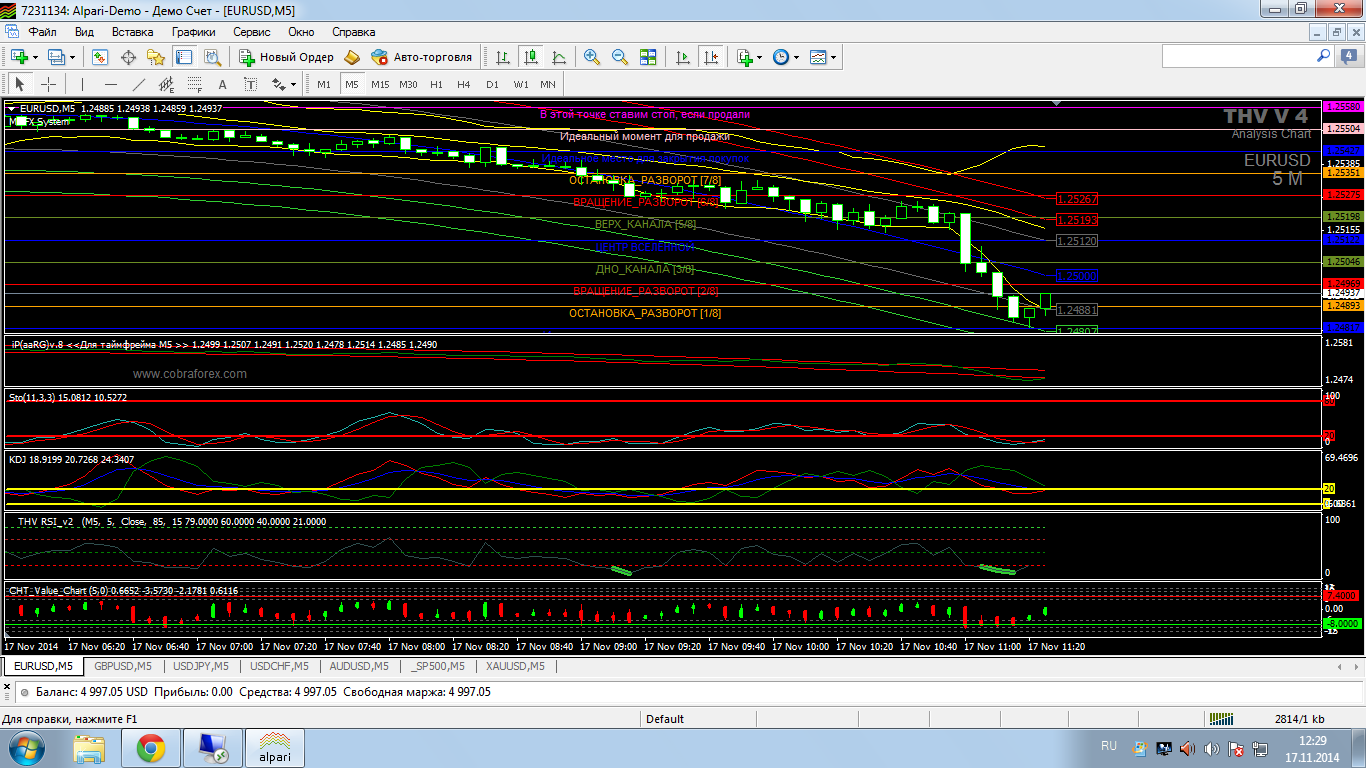Open the Data Window crosshair icon
Image resolution: width=1366 pixels, height=768 pixels.
click(x=128, y=57)
